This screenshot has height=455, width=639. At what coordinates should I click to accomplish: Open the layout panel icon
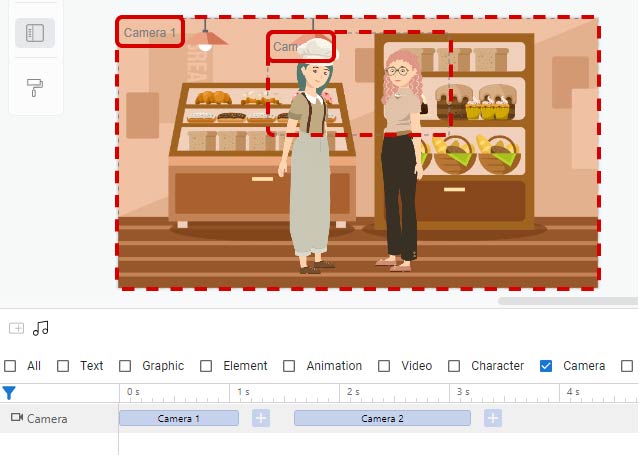[x=35, y=33]
